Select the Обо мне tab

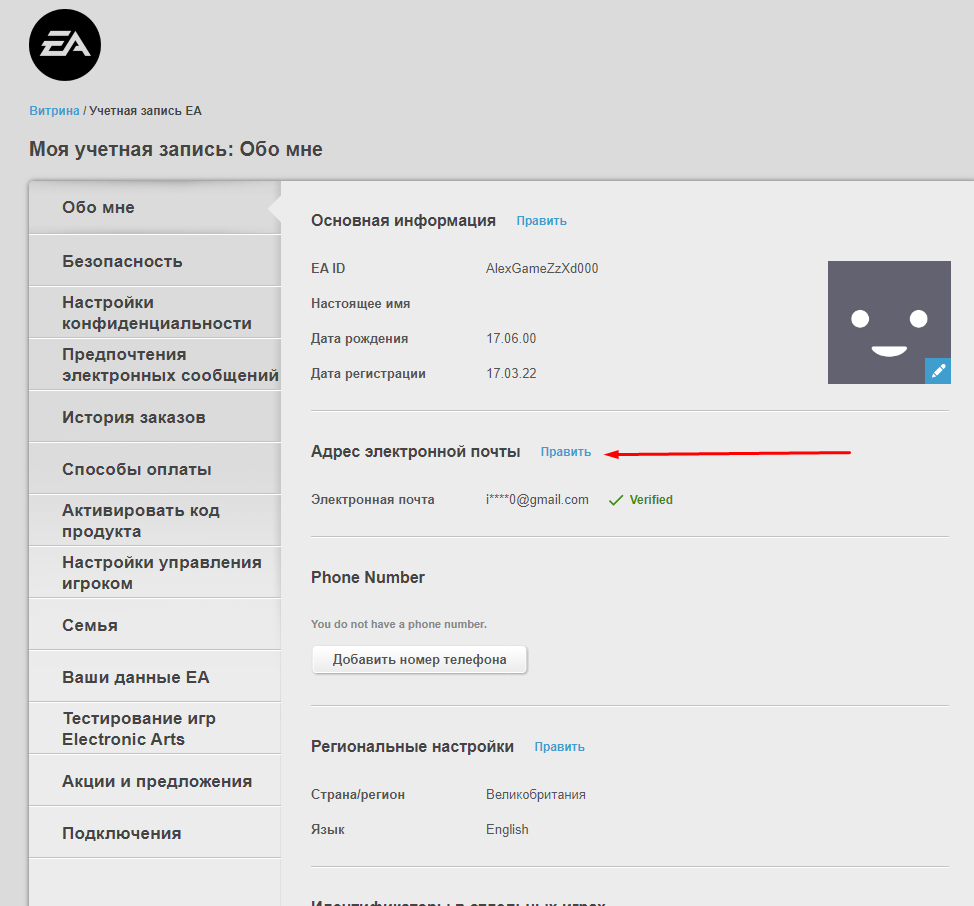point(155,207)
